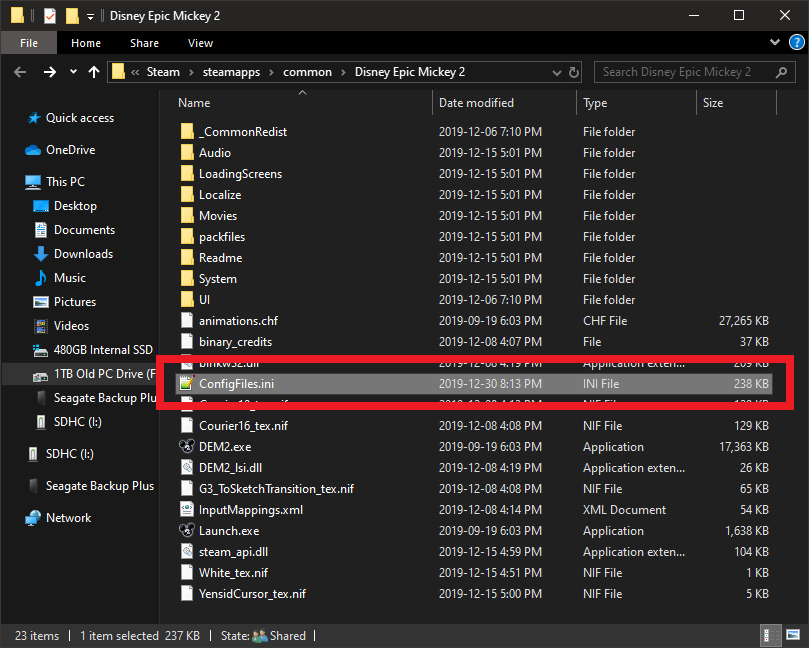Select the DEM2.exe Mickey application icon
This screenshot has width=809, height=648.
187,446
